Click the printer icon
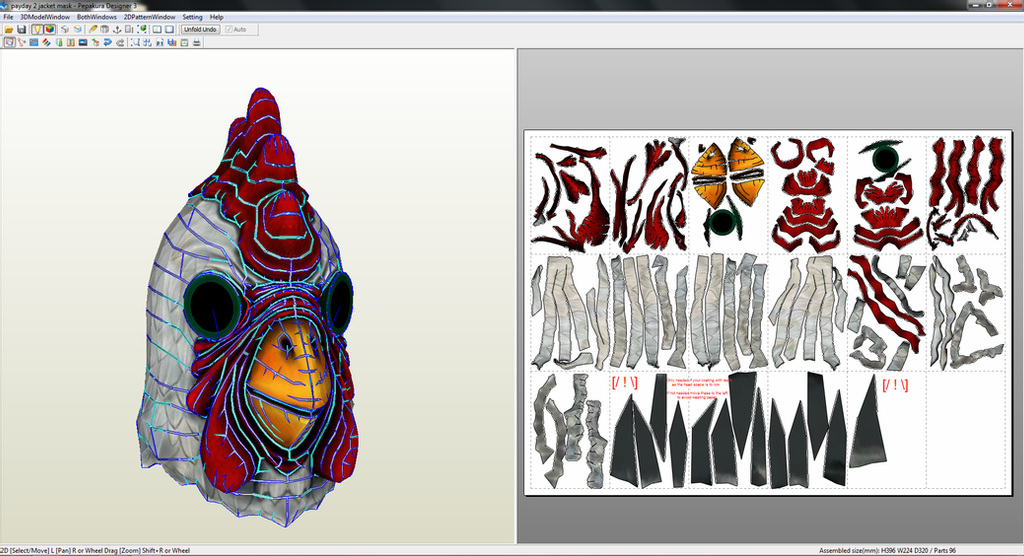The width and height of the screenshot is (1024, 556). (197, 42)
